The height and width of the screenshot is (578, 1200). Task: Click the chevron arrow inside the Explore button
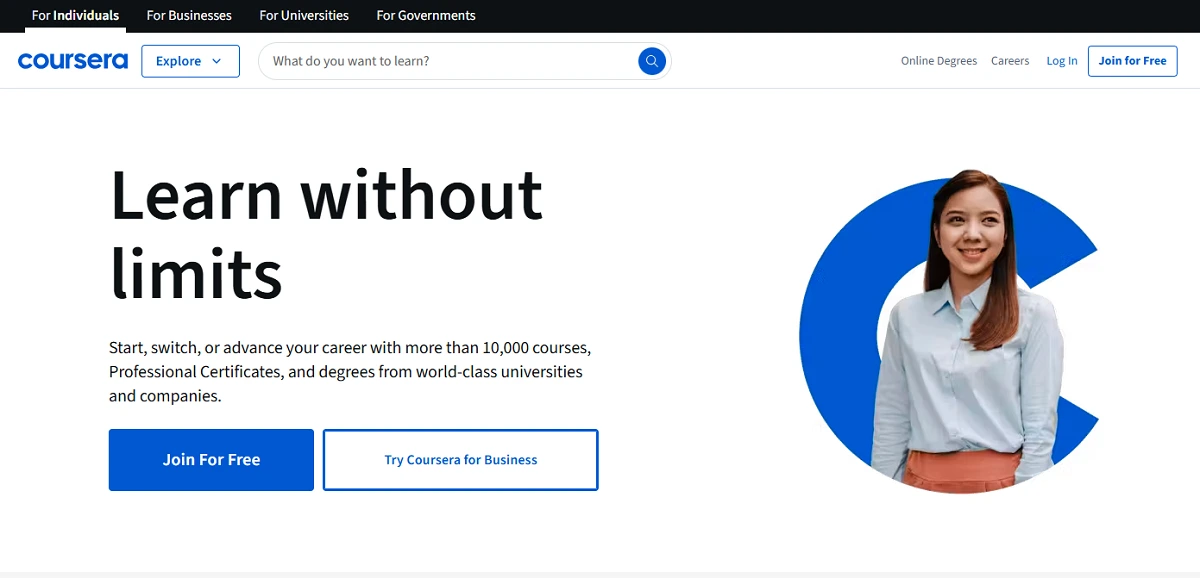[x=217, y=61]
